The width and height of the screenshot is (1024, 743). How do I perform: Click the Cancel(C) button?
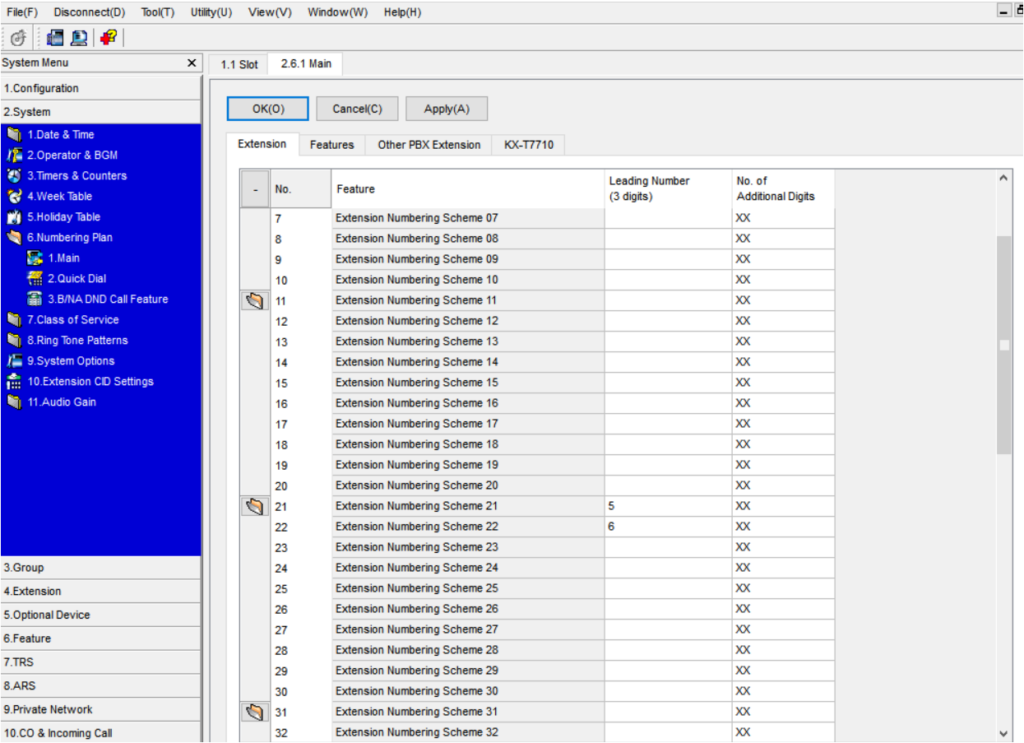point(357,109)
